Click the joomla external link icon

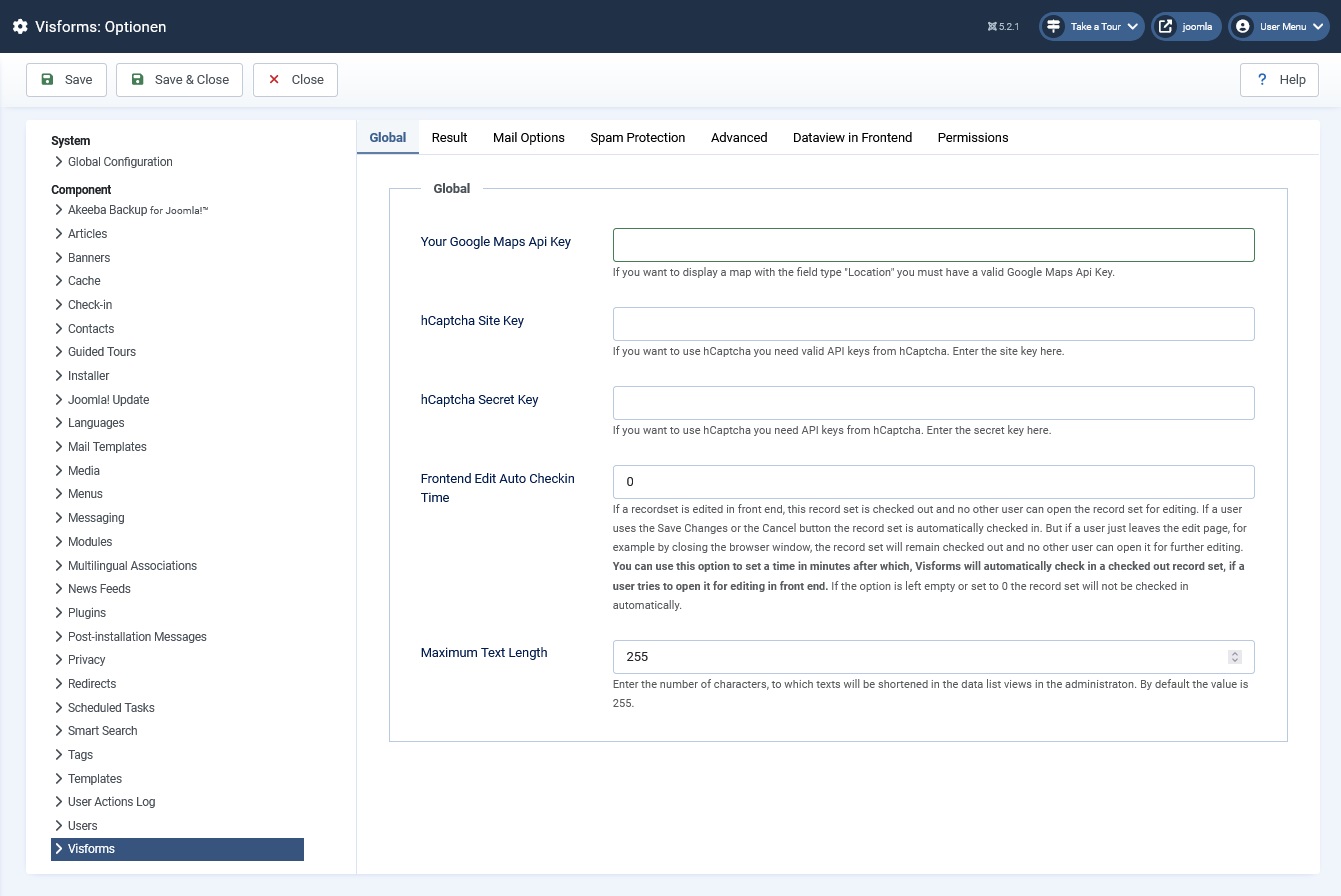coord(1165,27)
